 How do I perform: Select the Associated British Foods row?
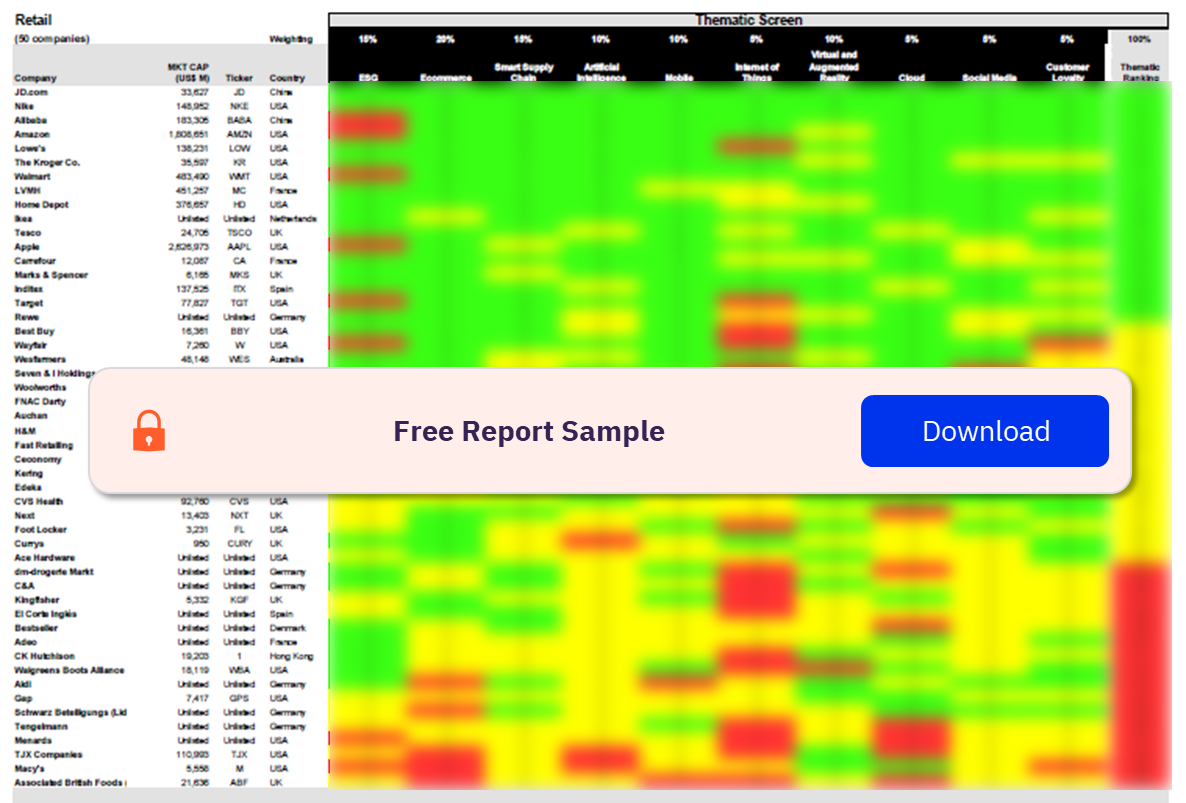click(x=170, y=783)
